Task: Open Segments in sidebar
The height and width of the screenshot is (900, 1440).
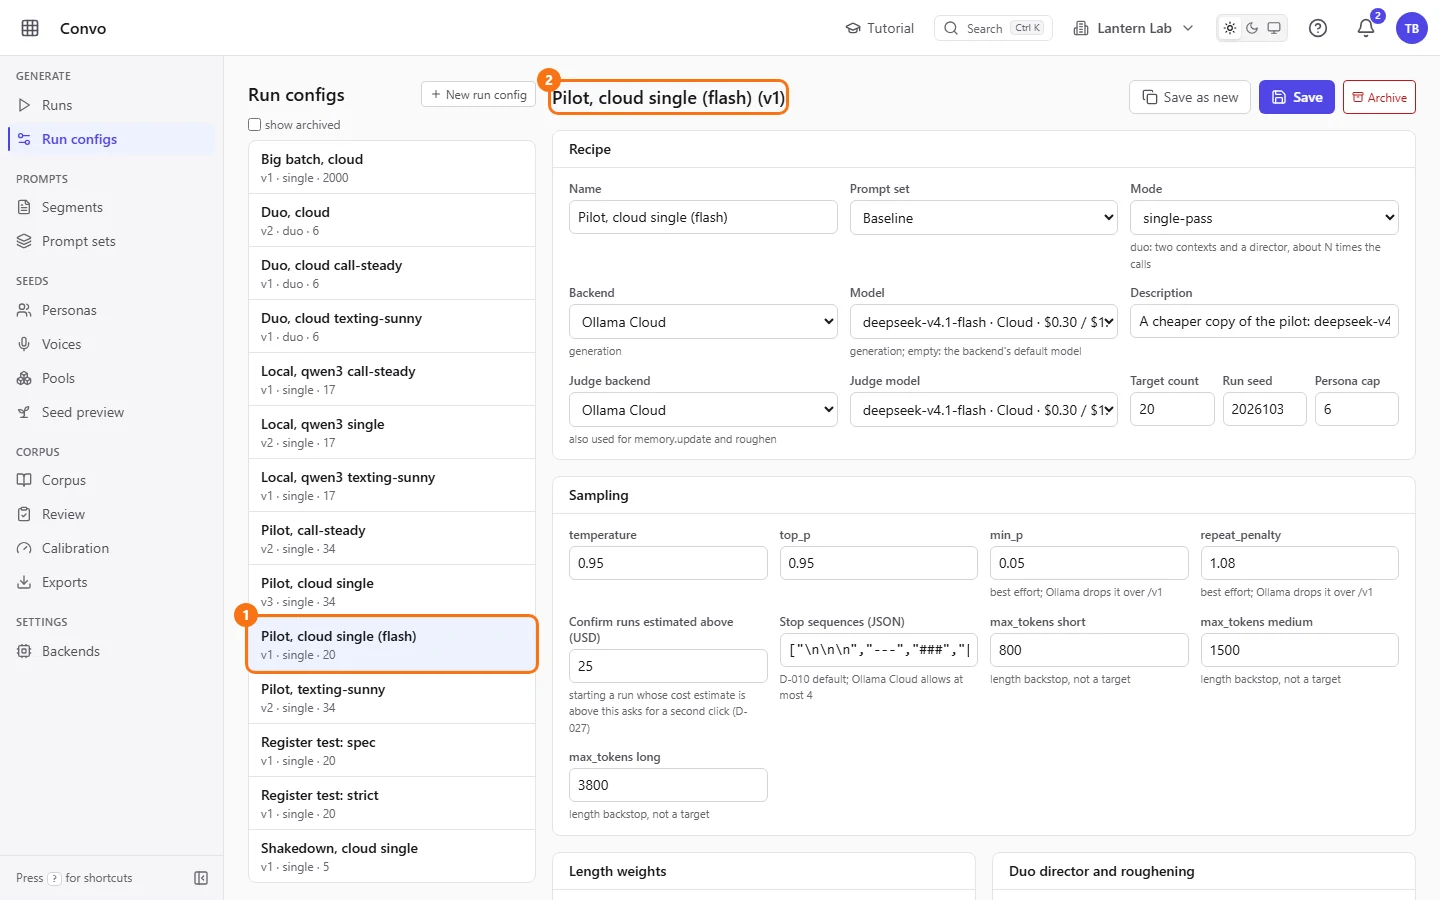Action: [x=111, y=207]
